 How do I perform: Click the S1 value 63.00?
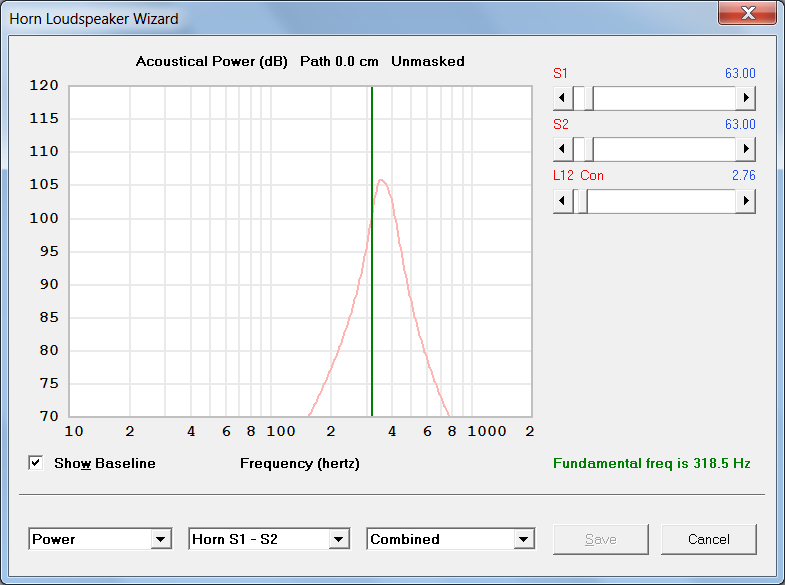[x=740, y=73]
